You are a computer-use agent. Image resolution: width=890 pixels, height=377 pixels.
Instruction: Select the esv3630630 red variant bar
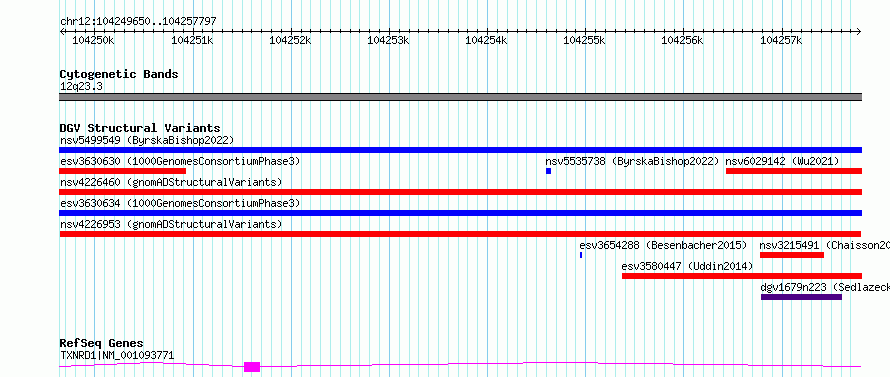[x=123, y=171]
